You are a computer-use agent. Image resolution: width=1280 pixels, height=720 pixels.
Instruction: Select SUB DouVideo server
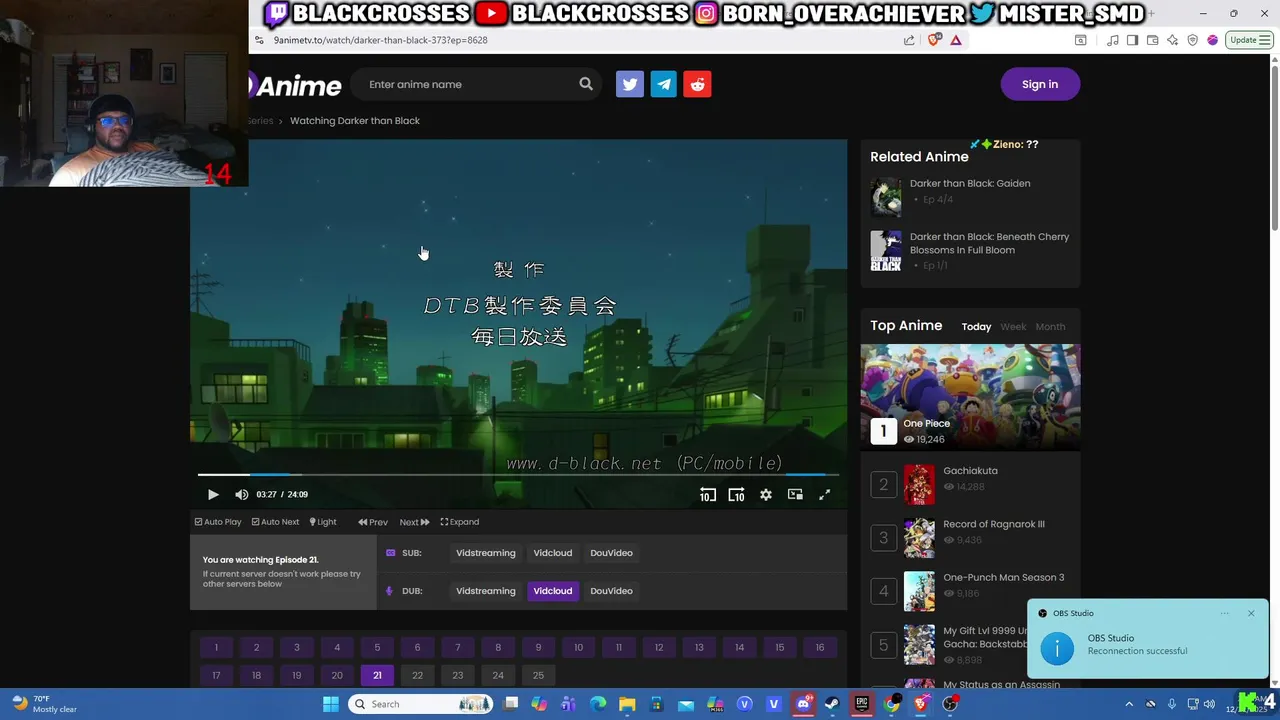point(611,553)
